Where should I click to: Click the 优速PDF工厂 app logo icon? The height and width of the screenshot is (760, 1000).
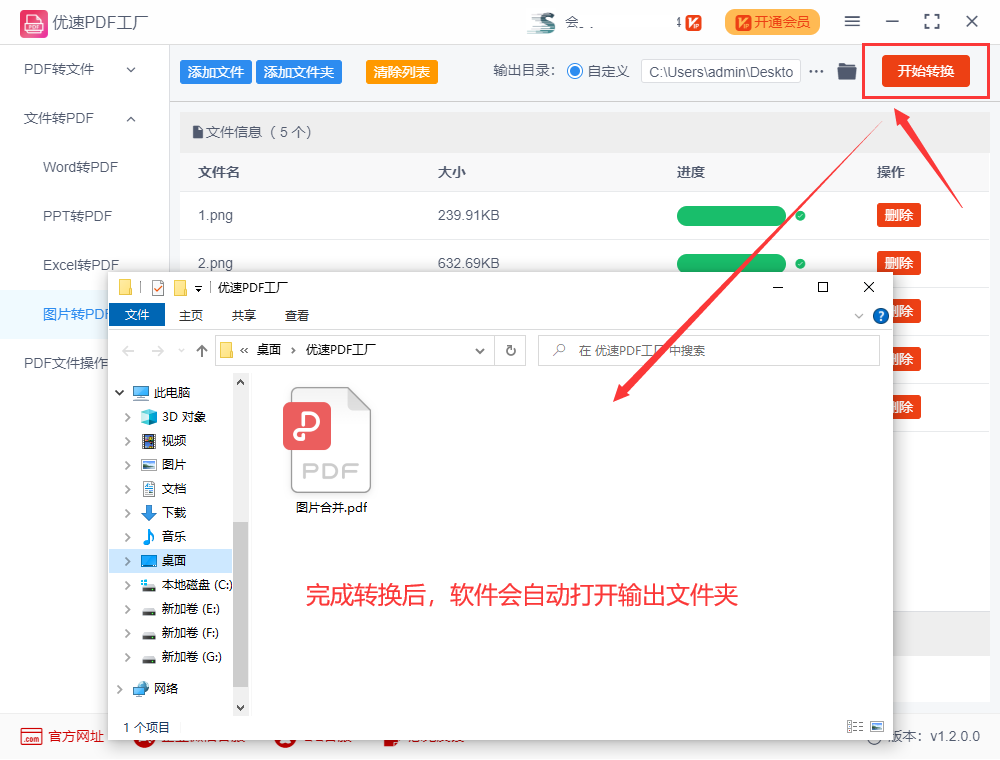(33, 23)
